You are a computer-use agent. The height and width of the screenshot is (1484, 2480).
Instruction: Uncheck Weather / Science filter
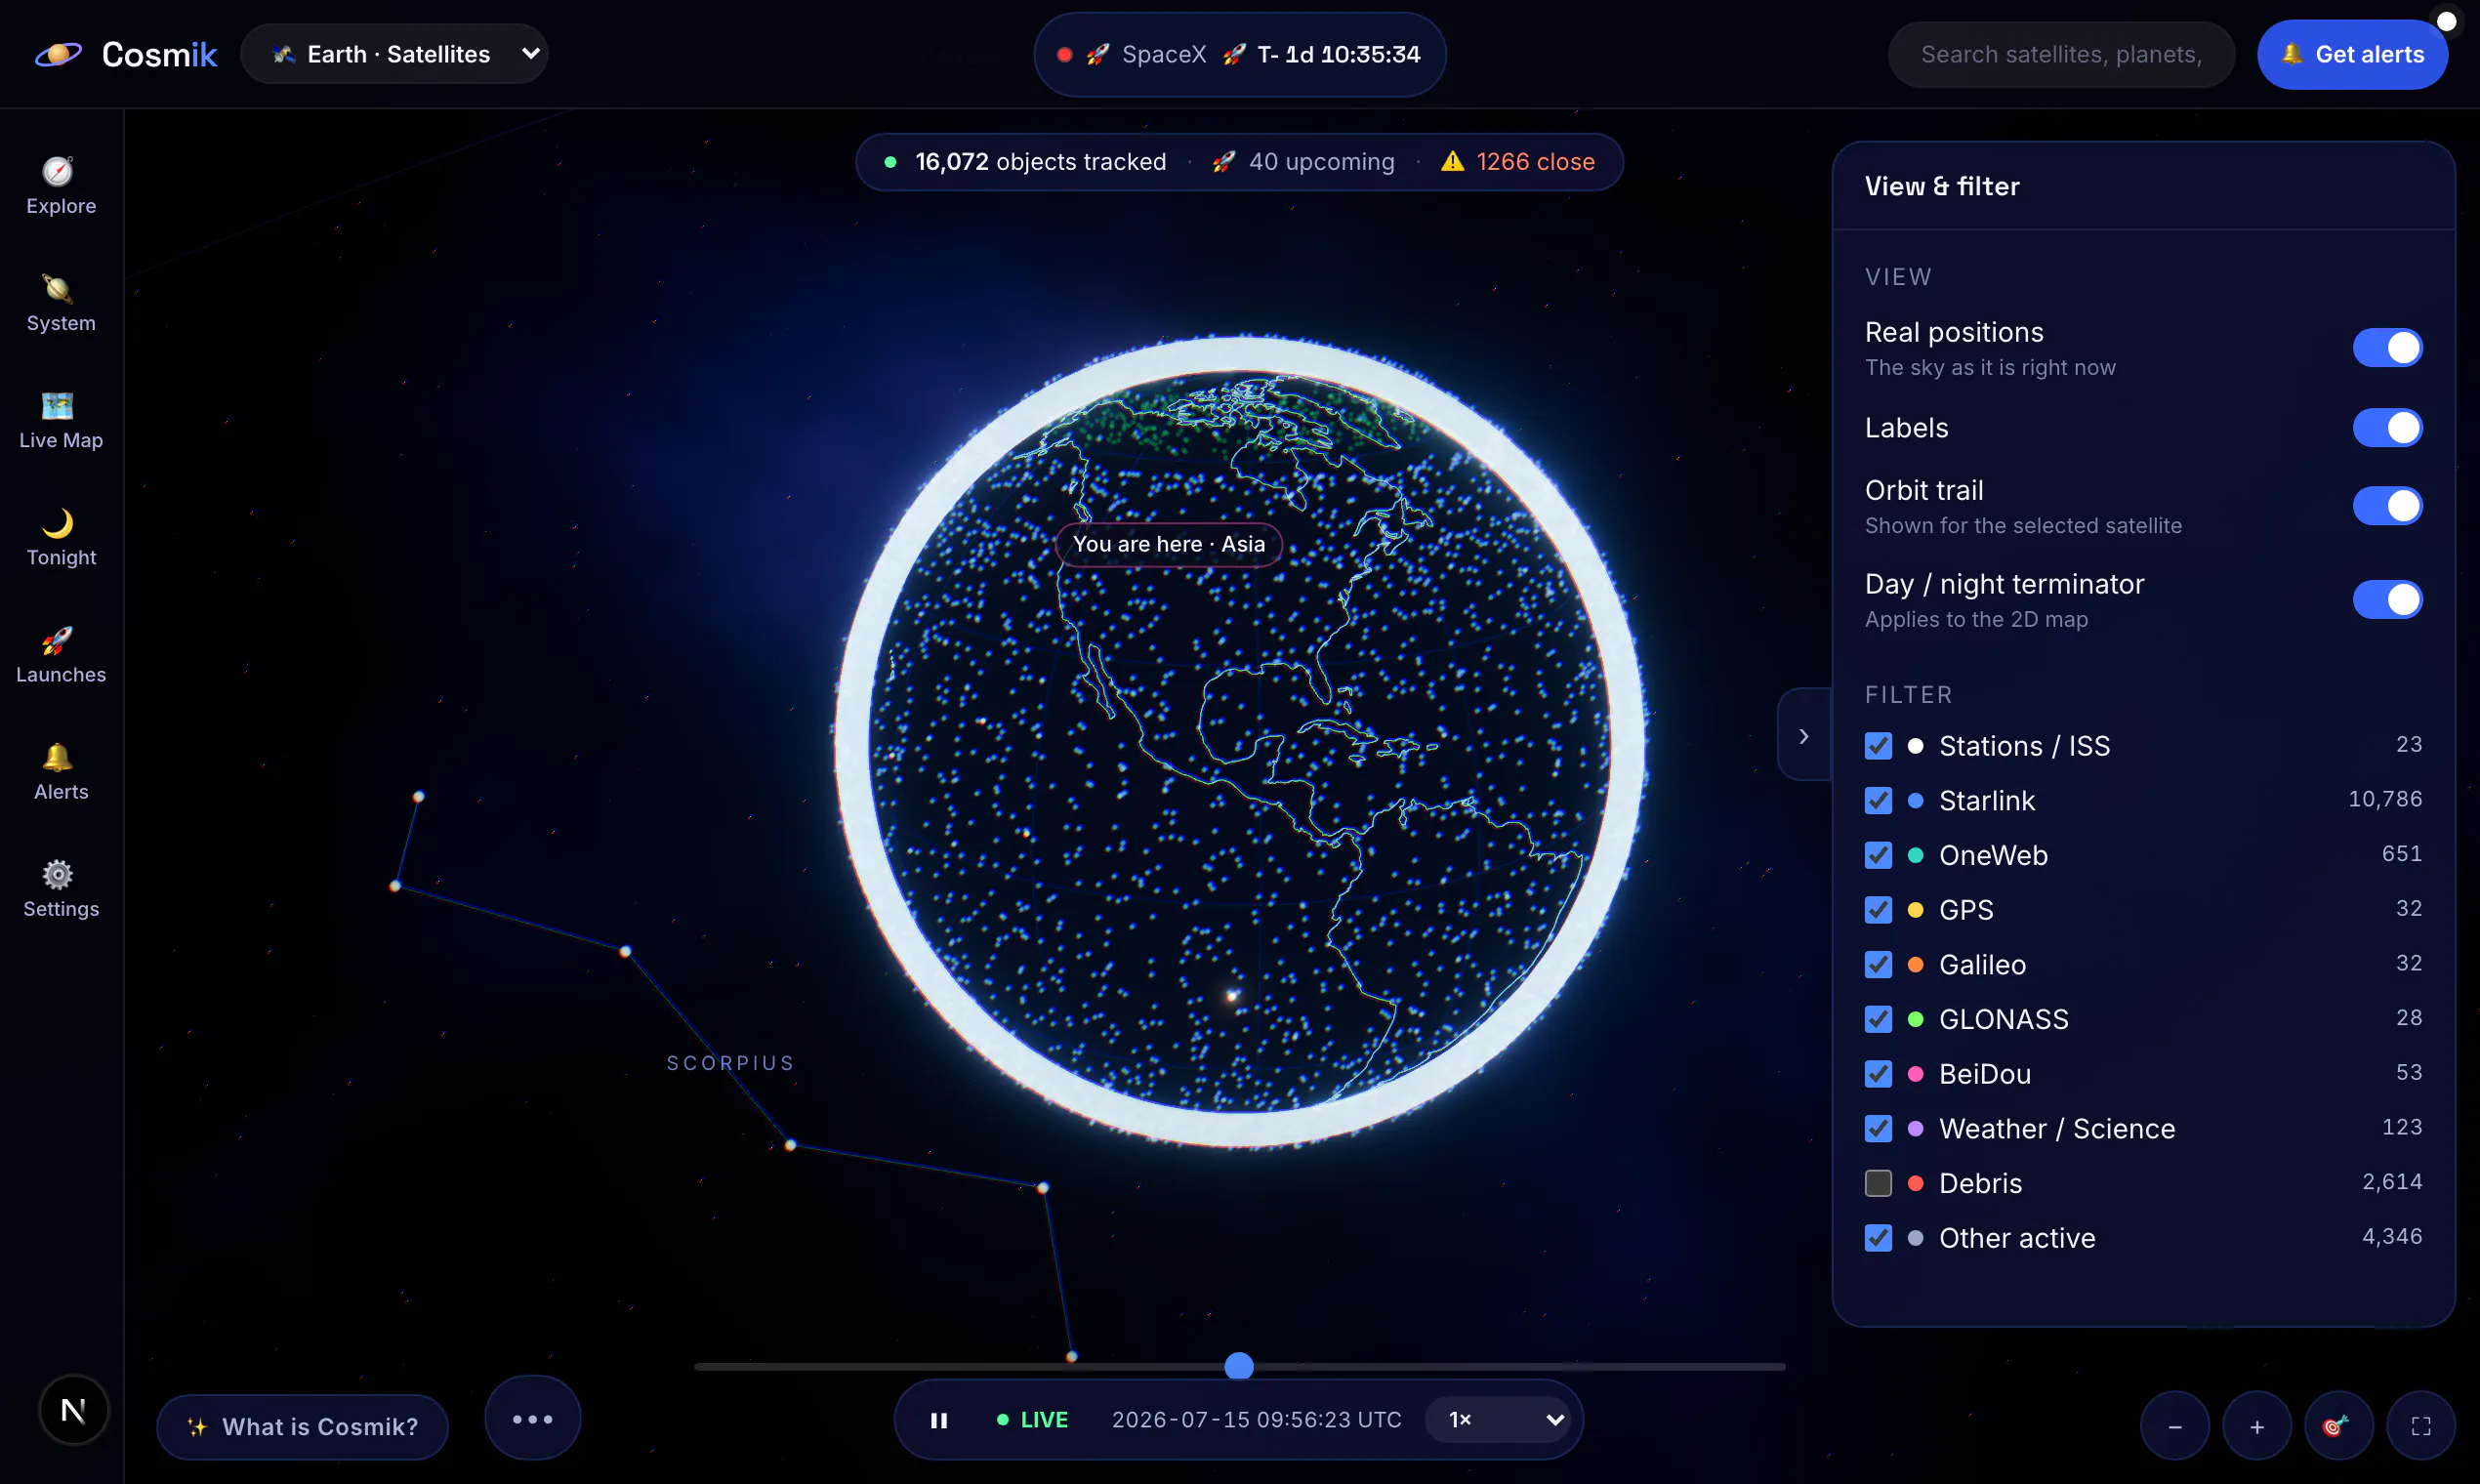[x=1878, y=1129]
